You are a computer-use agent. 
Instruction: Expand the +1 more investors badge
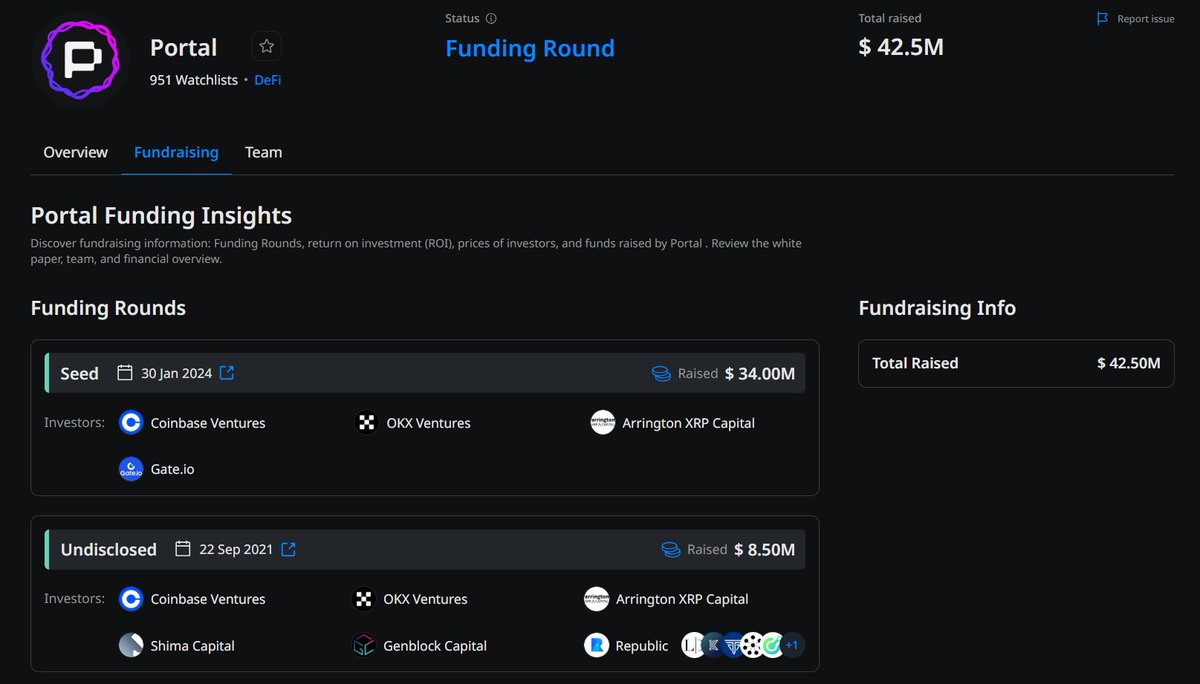point(792,646)
